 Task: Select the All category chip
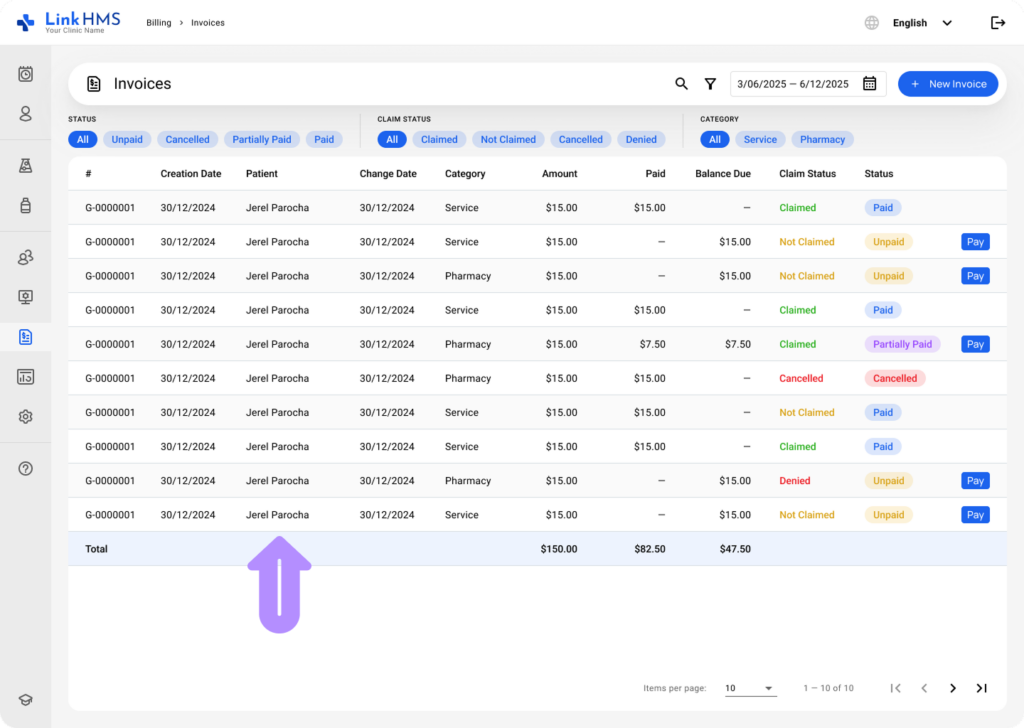(x=715, y=139)
